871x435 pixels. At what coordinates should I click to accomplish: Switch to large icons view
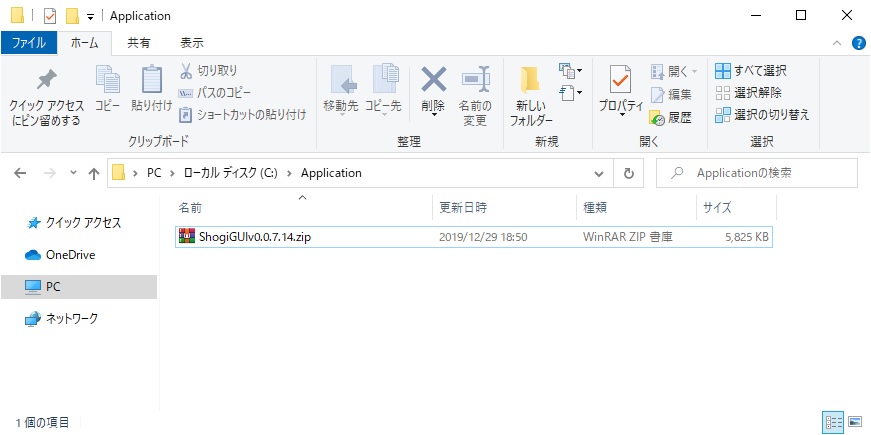[855, 422]
